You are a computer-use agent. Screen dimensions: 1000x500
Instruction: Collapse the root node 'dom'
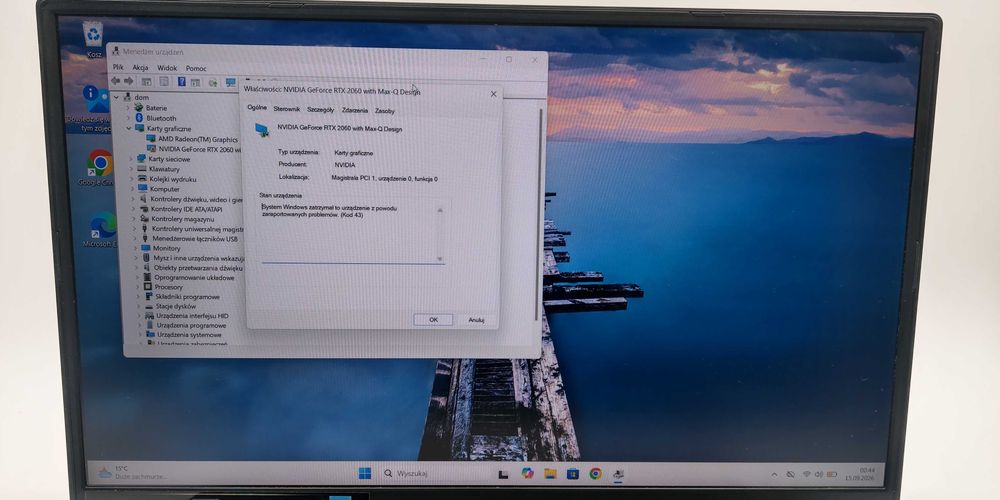(116, 98)
